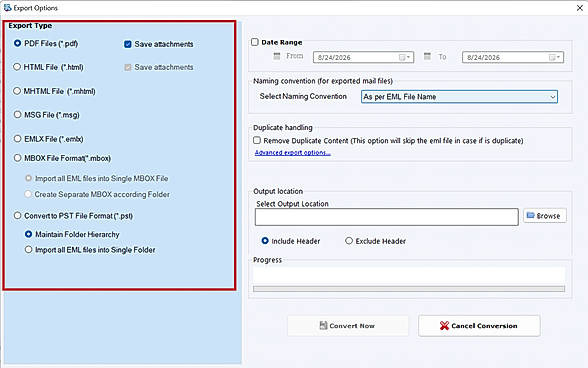
Task: Select Import all EML files into Single MBOX File
Action: (x=28, y=178)
